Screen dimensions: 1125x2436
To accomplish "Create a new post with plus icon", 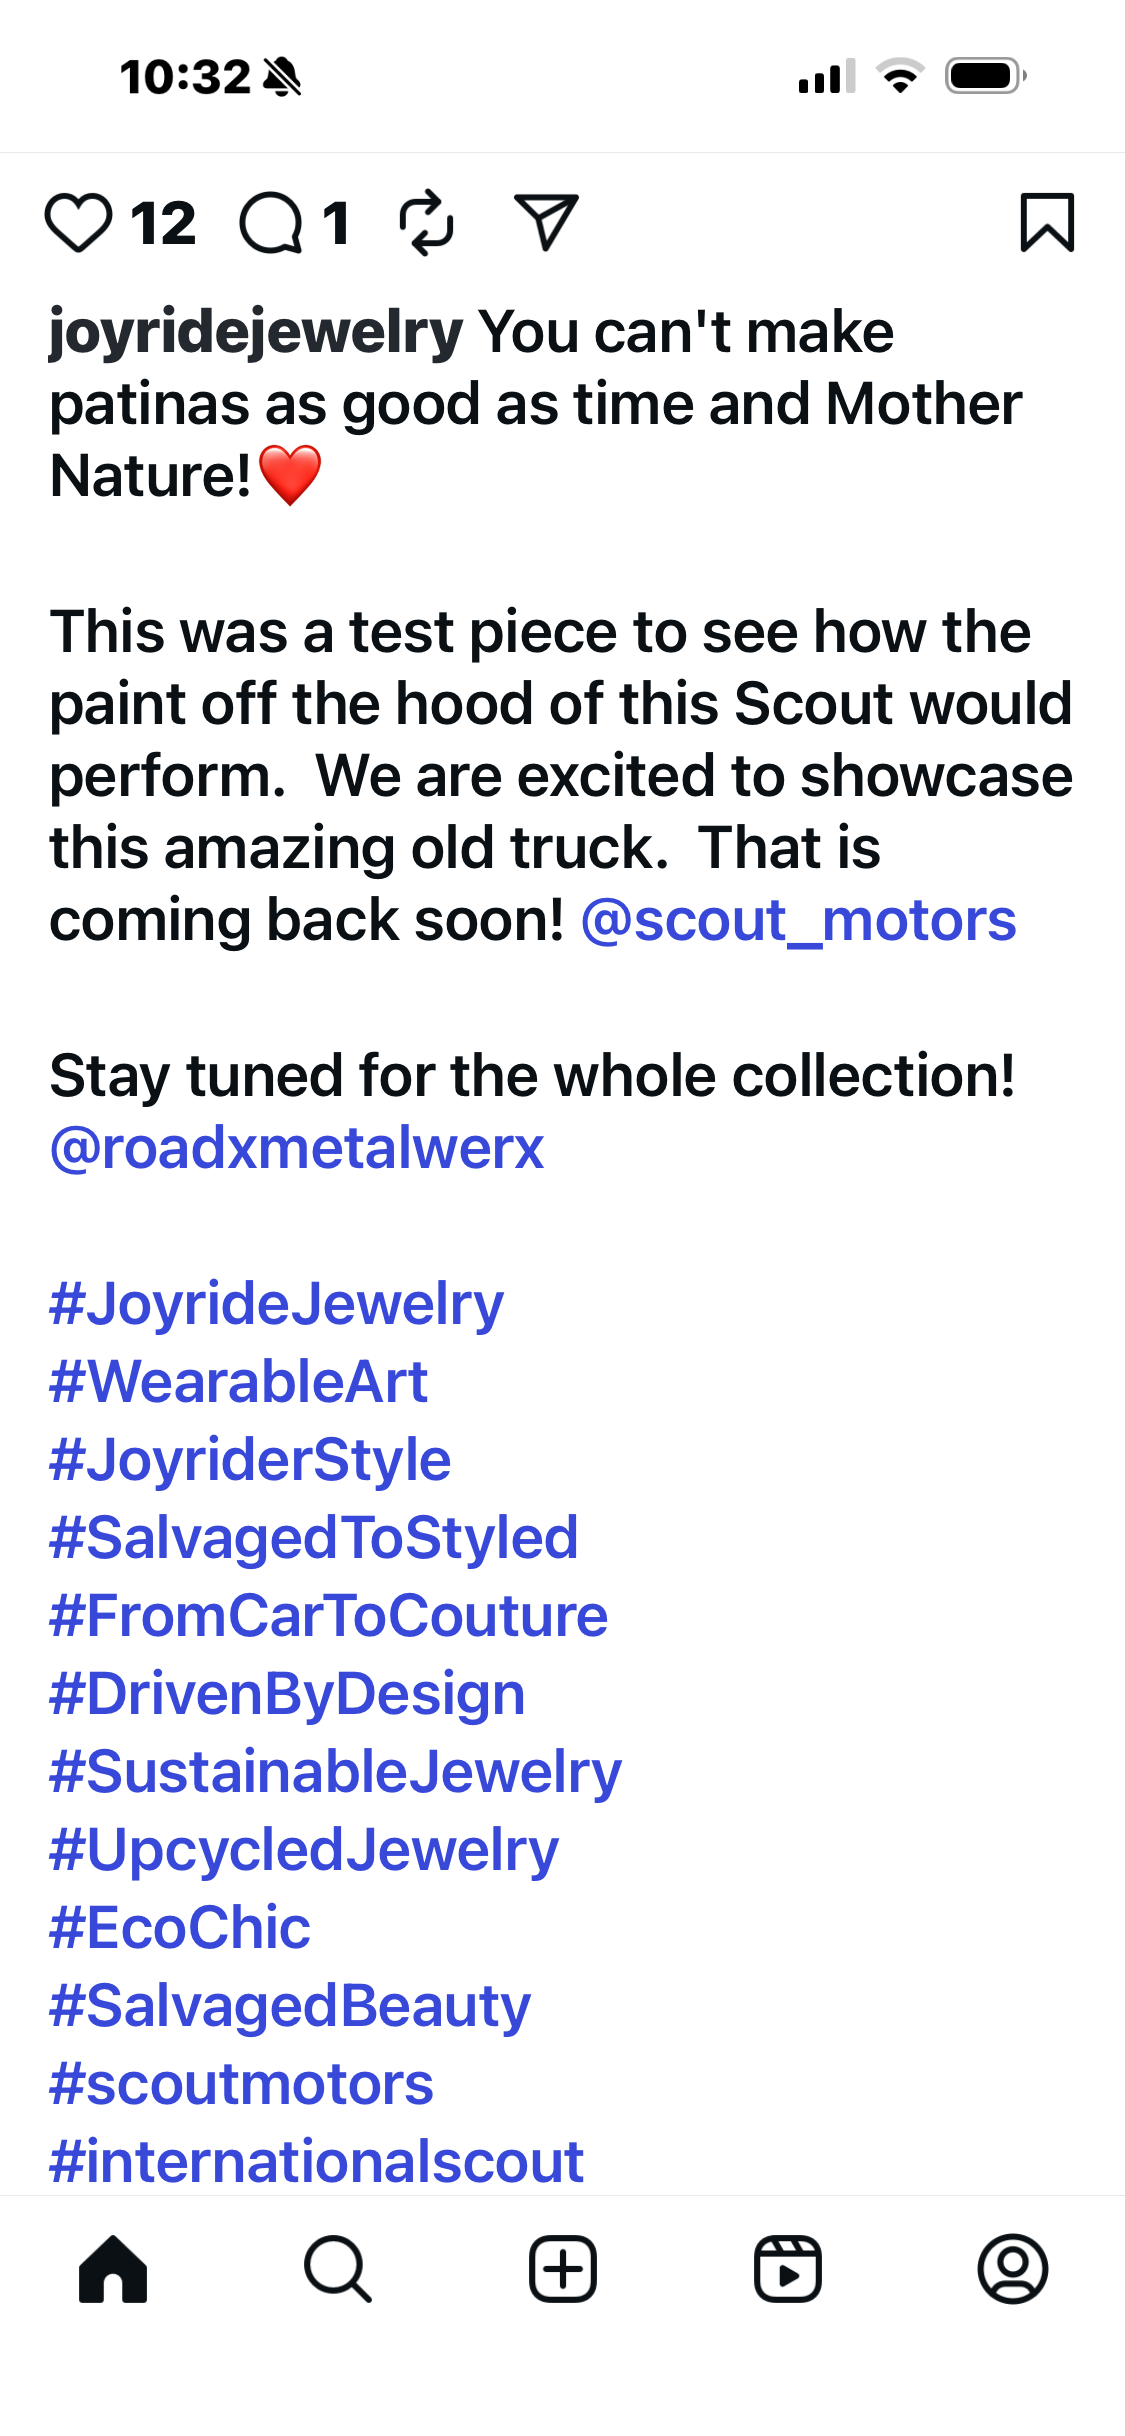I will (563, 2269).
